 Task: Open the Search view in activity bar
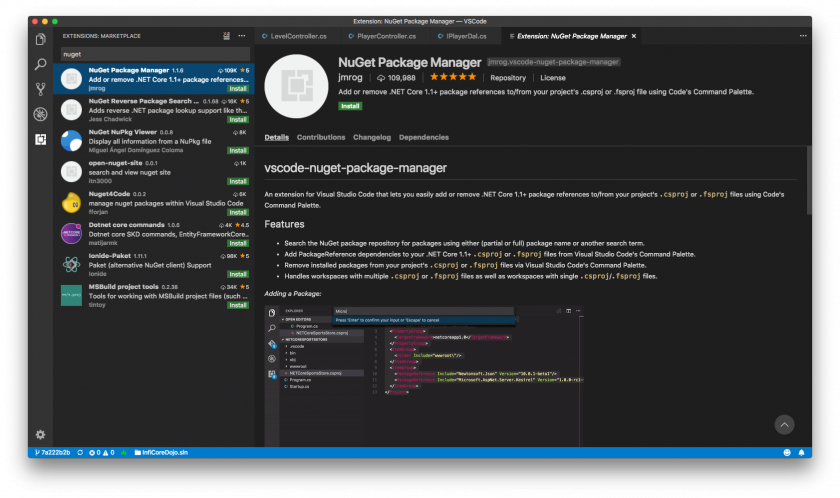pos(41,64)
